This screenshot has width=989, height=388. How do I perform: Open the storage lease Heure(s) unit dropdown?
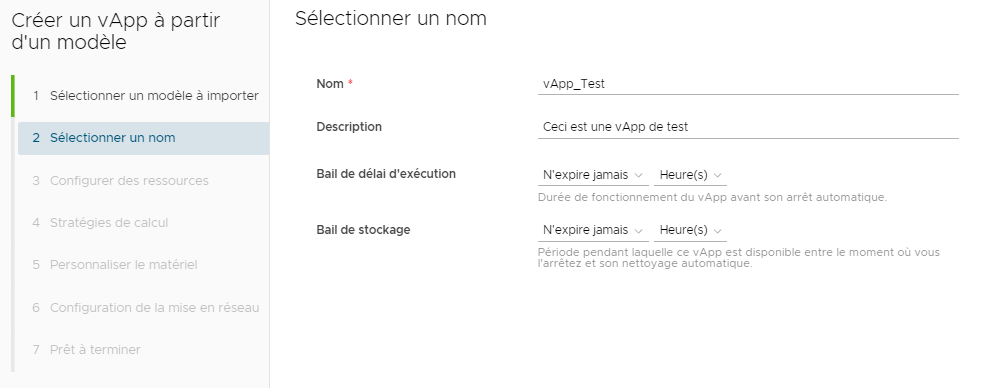pyautogui.click(x=690, y=230)
